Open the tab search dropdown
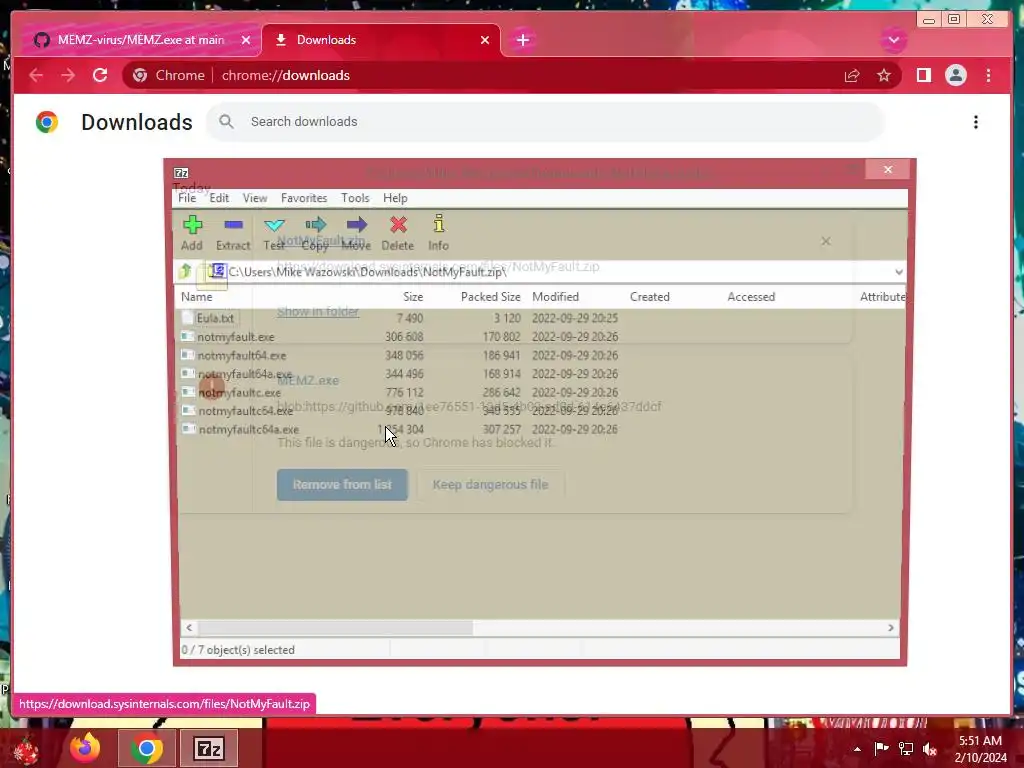This screenshot has width=1024, height=768. 893,40
